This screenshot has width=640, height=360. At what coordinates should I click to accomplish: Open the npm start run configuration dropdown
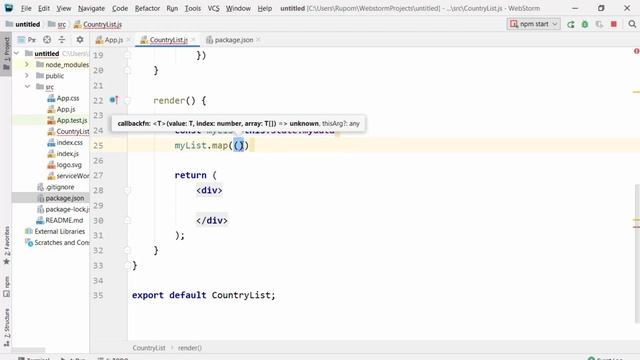tap(533, 24)
